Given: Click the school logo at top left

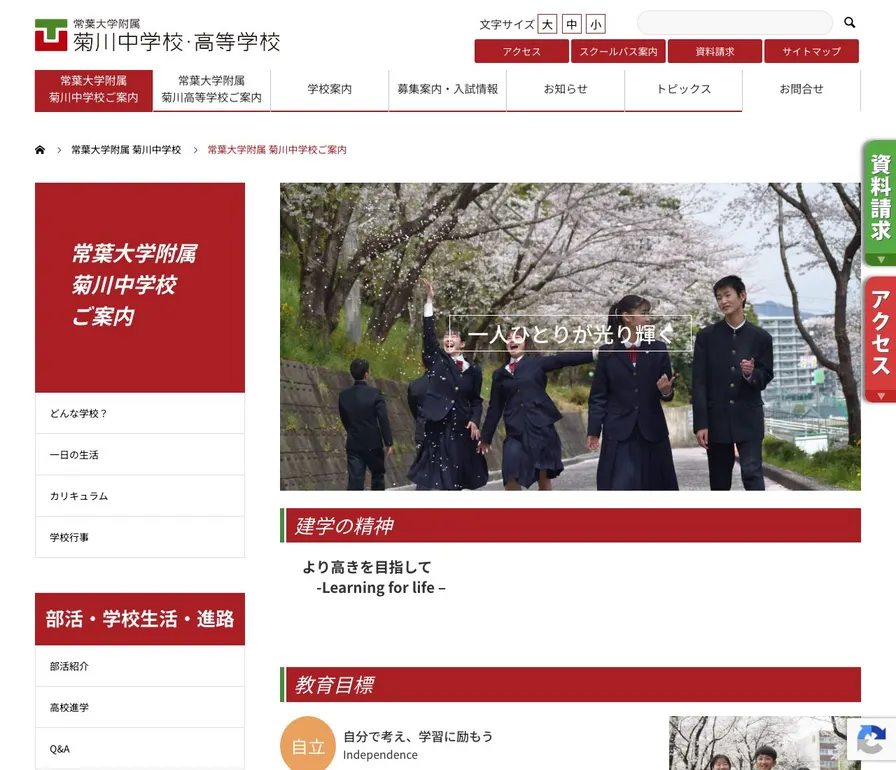Looking at the screenshot, I should click(x=157, y=35).
